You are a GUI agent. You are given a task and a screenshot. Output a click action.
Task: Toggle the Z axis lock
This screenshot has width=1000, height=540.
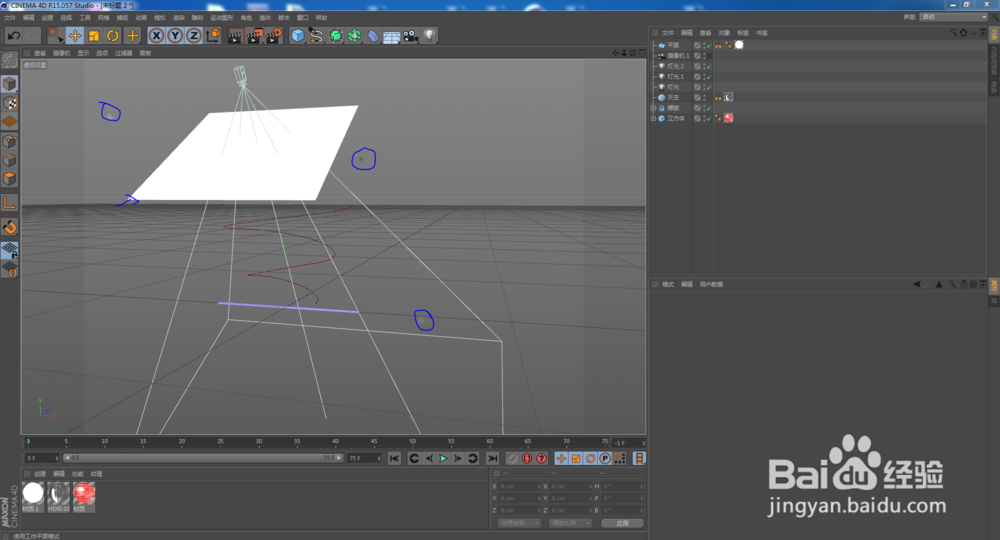point(194,36)
